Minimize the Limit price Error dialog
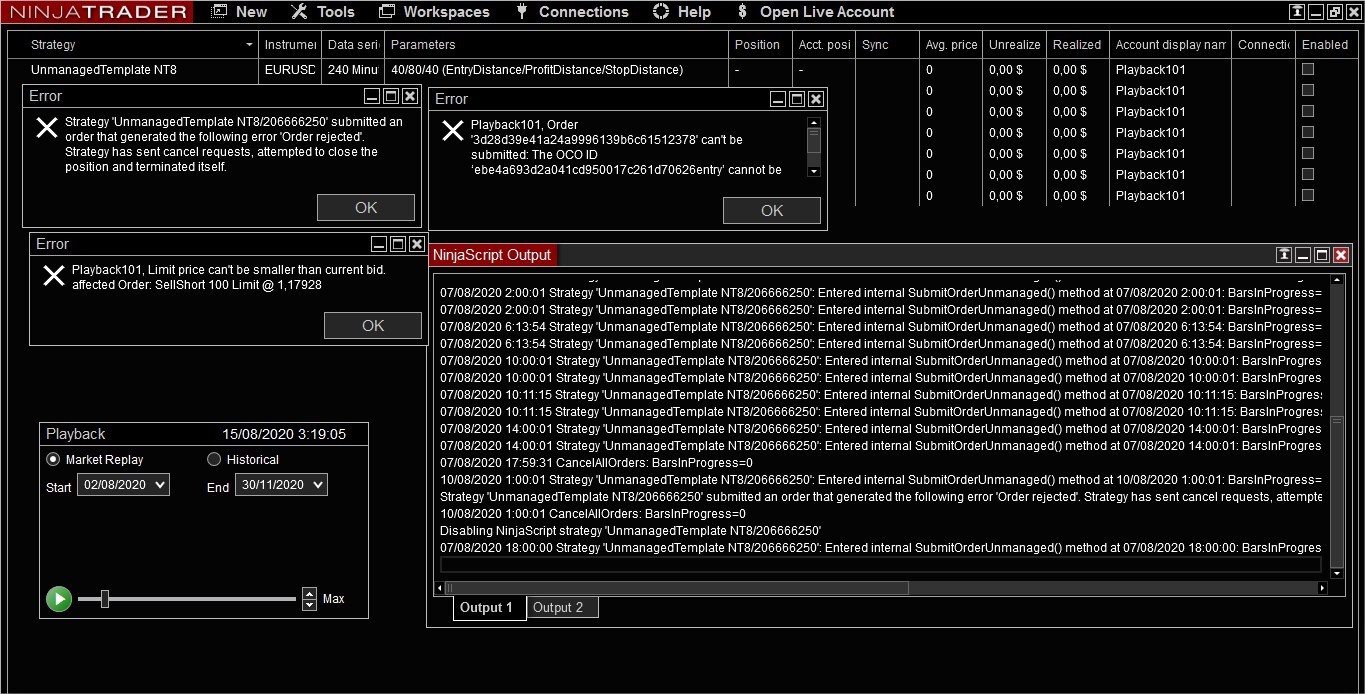1365x694 pixels. [x=379, y=244]
